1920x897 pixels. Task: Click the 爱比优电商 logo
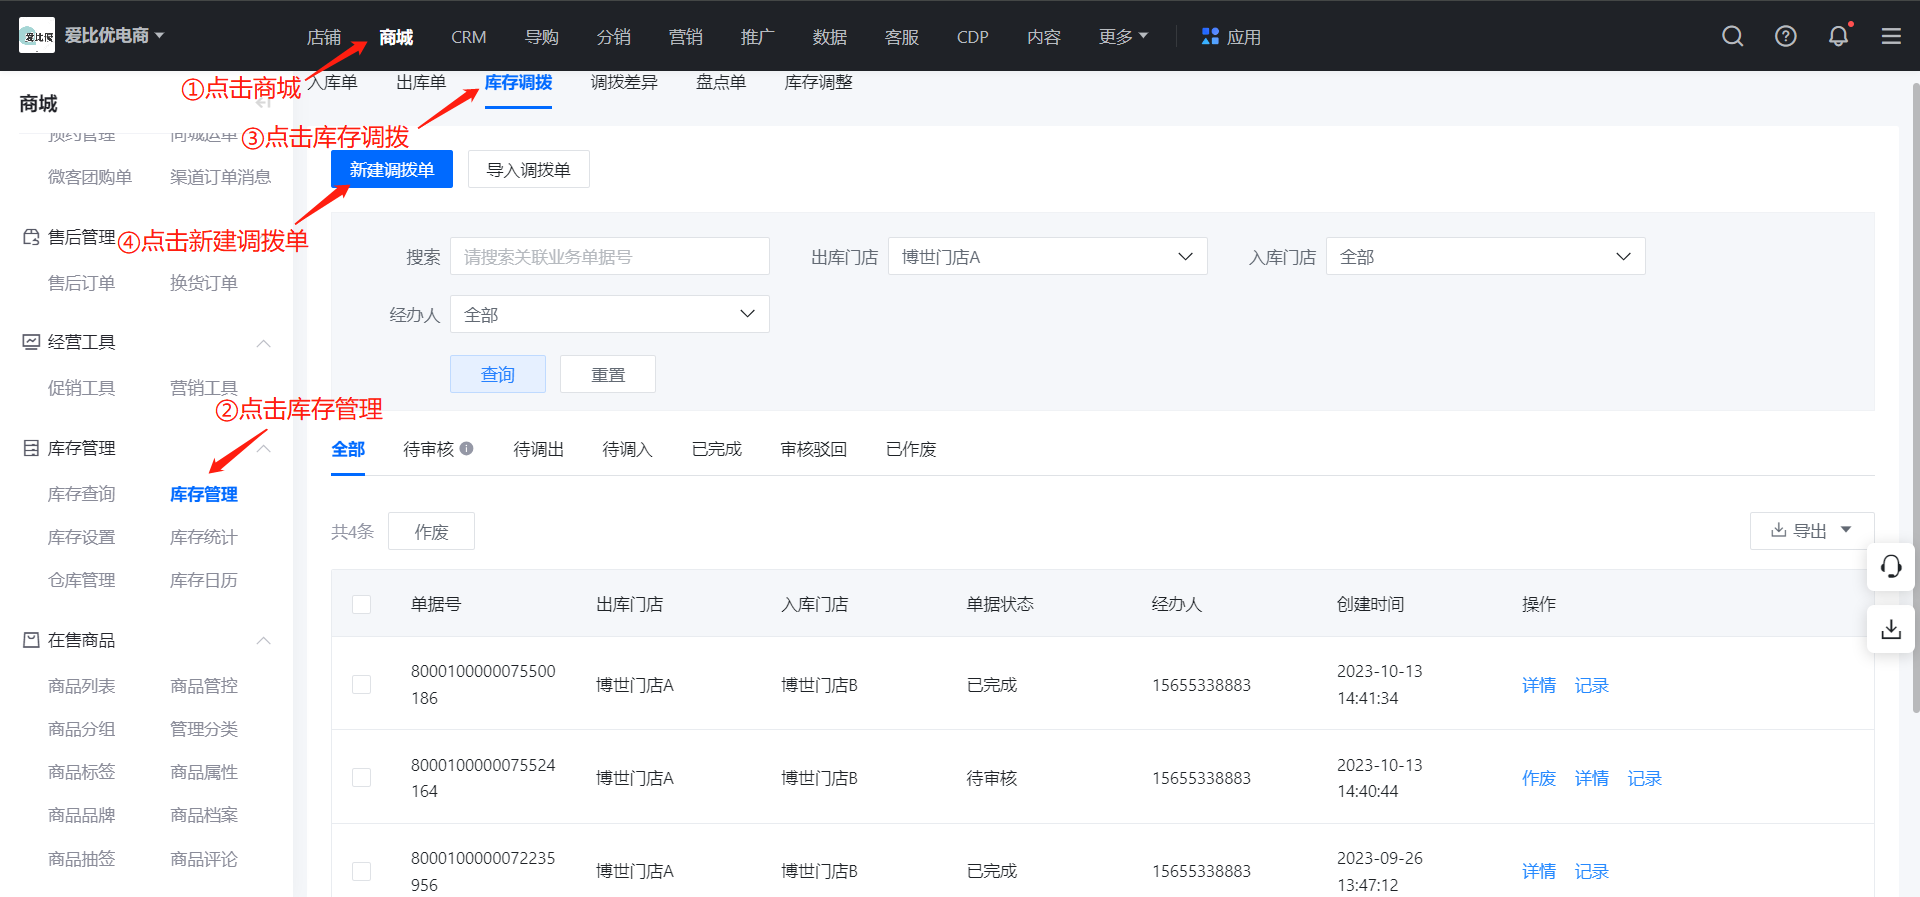pos(37,36)
